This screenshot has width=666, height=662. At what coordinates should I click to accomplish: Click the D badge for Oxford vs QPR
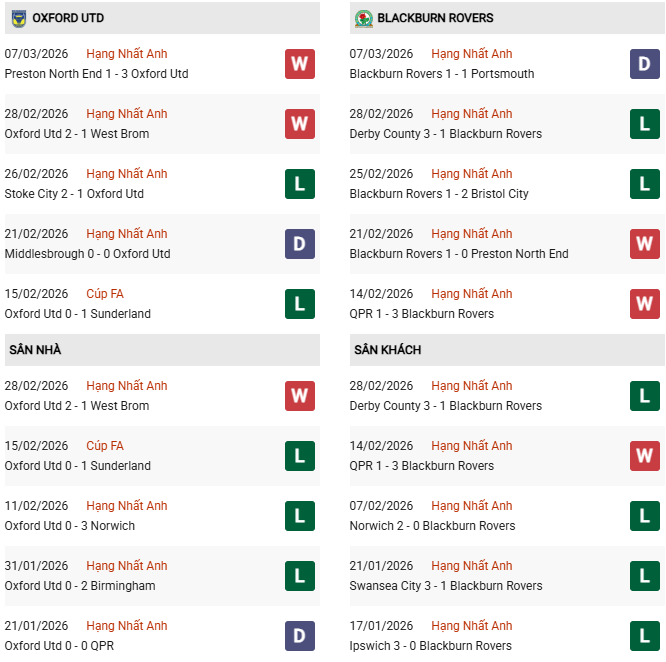pos(299,636)
